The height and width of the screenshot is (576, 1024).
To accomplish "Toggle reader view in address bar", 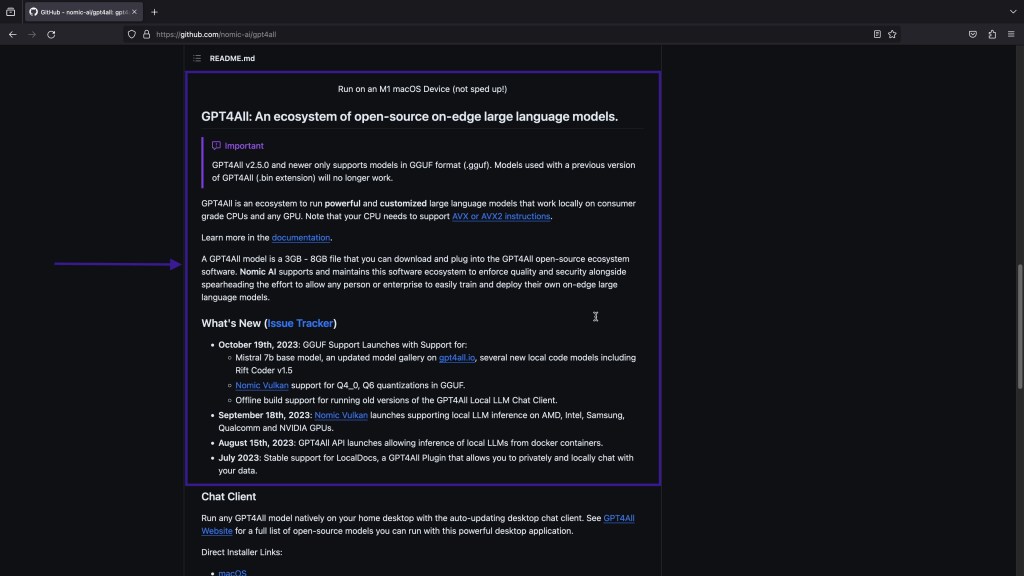I will 877,34.
